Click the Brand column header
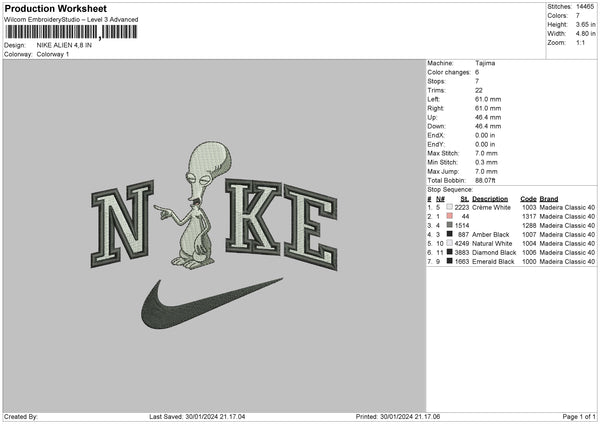This screenshot has height=424, width=600. (x=549, y=199)
